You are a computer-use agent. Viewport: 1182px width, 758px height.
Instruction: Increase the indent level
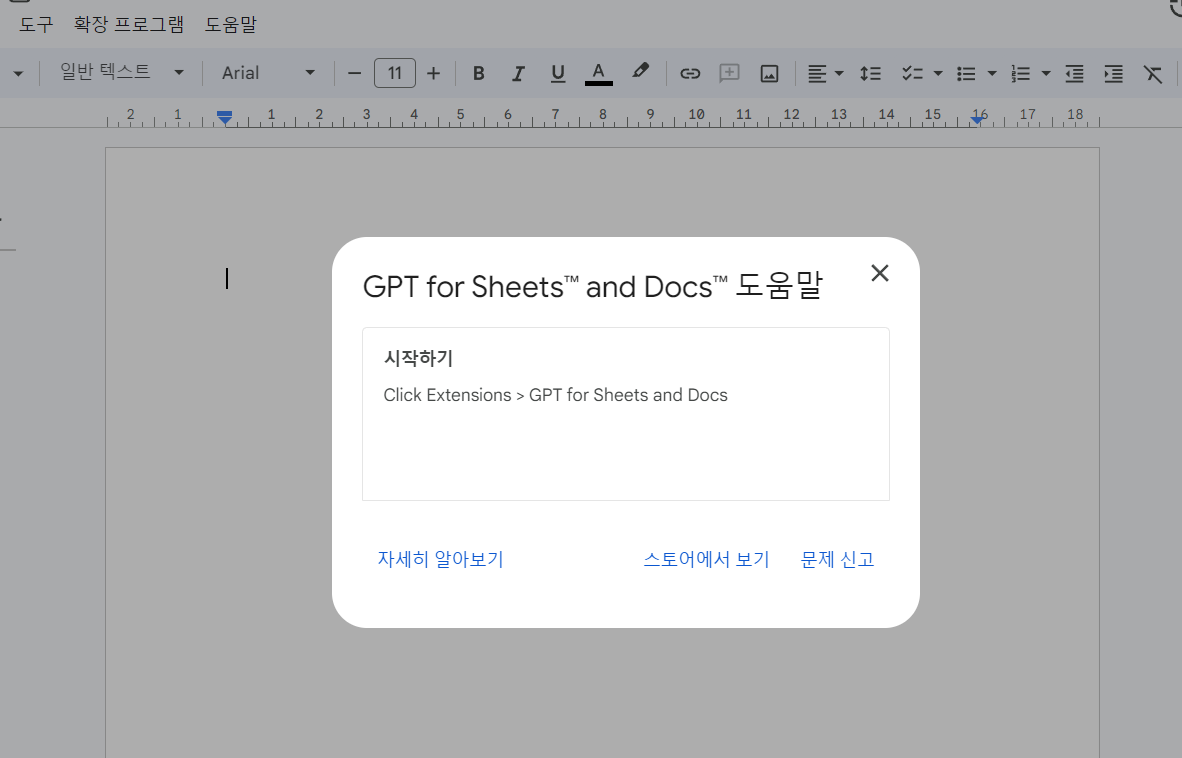pyautogui.click(x=1113, y=73)
